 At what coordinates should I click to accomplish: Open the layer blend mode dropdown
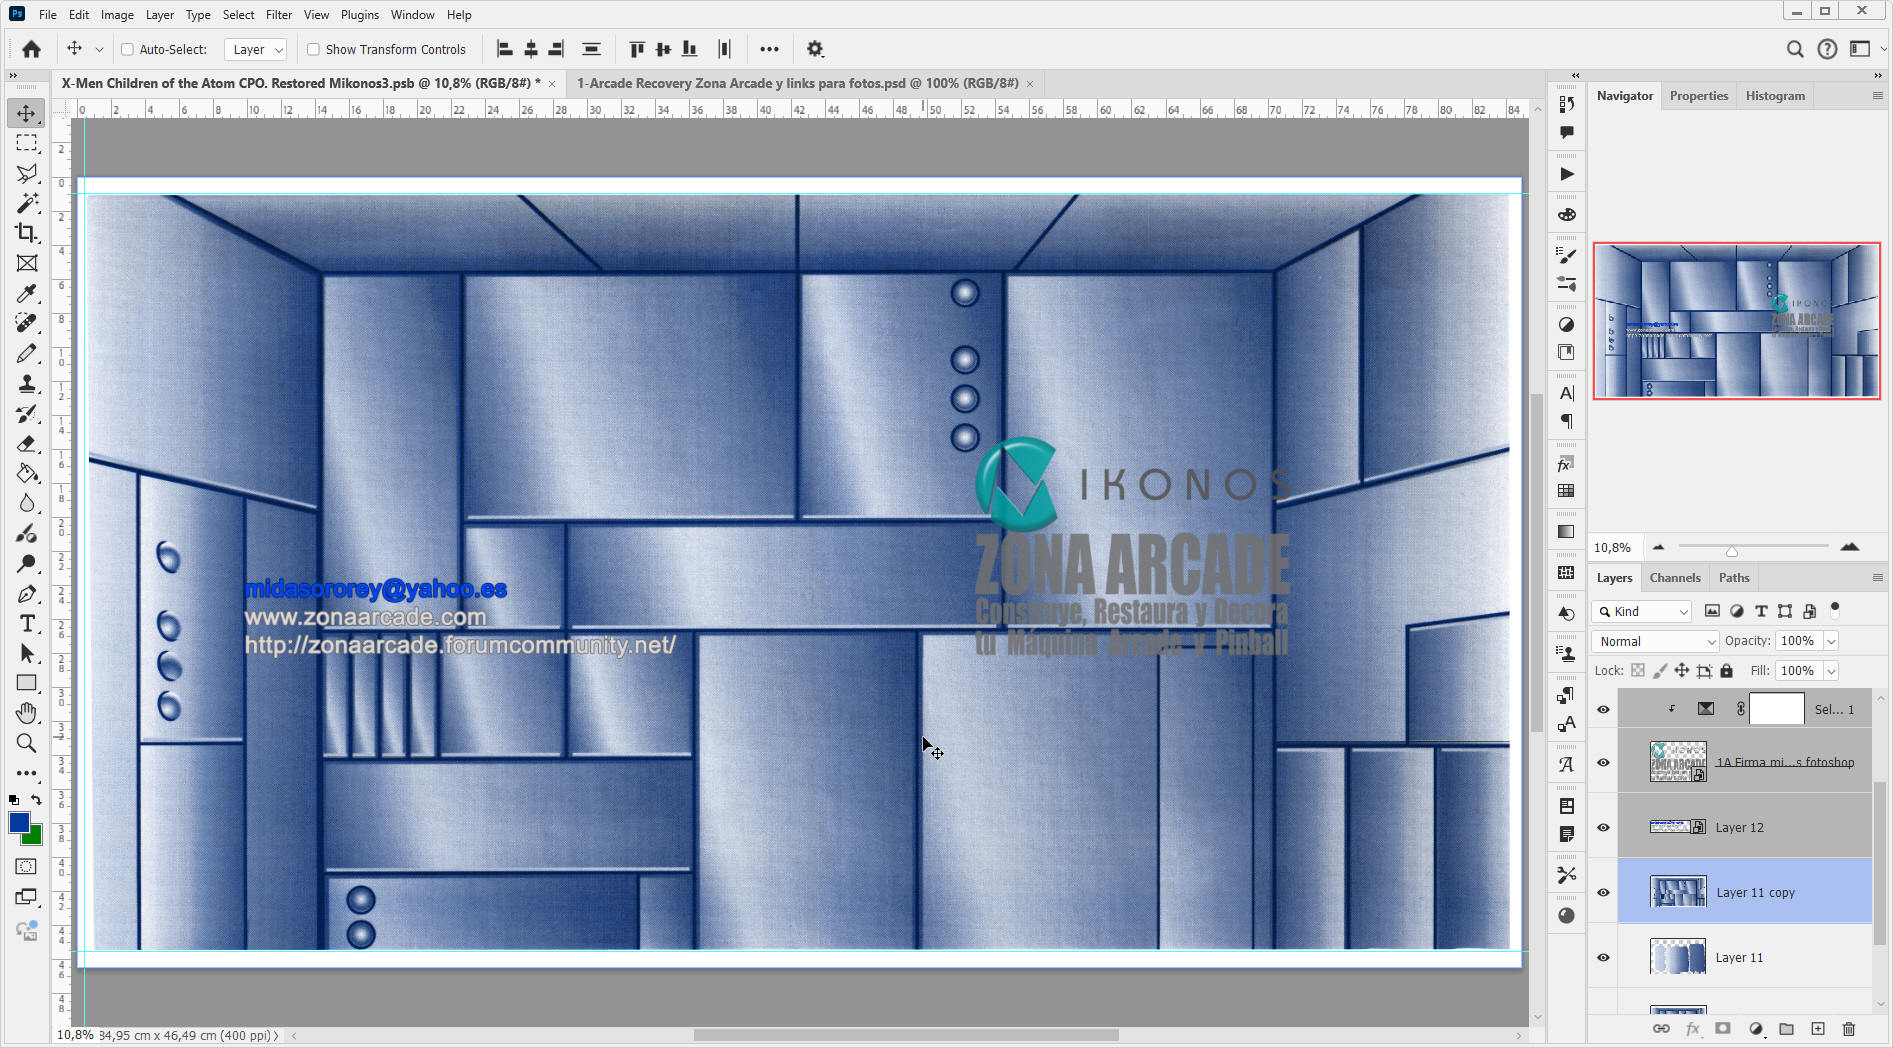[x=1655, y=641]
